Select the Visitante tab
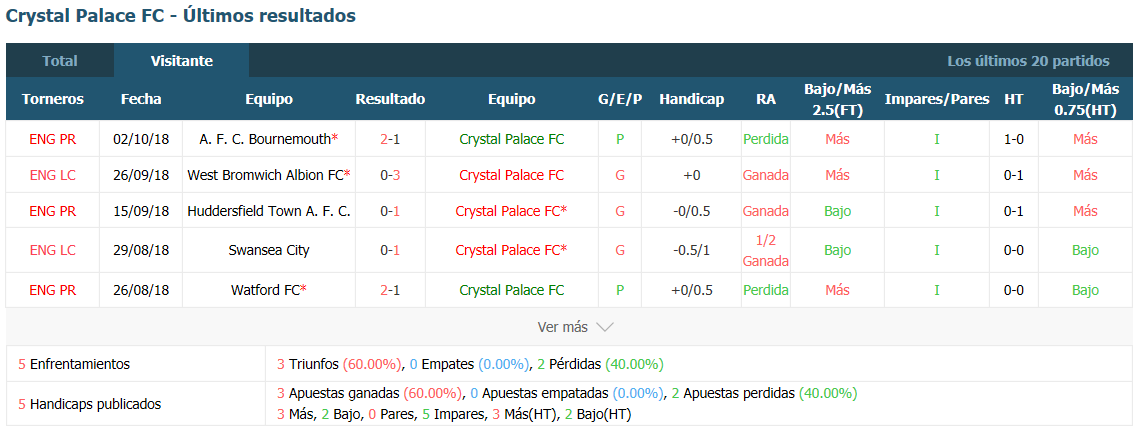 click(x=182, y=61)
